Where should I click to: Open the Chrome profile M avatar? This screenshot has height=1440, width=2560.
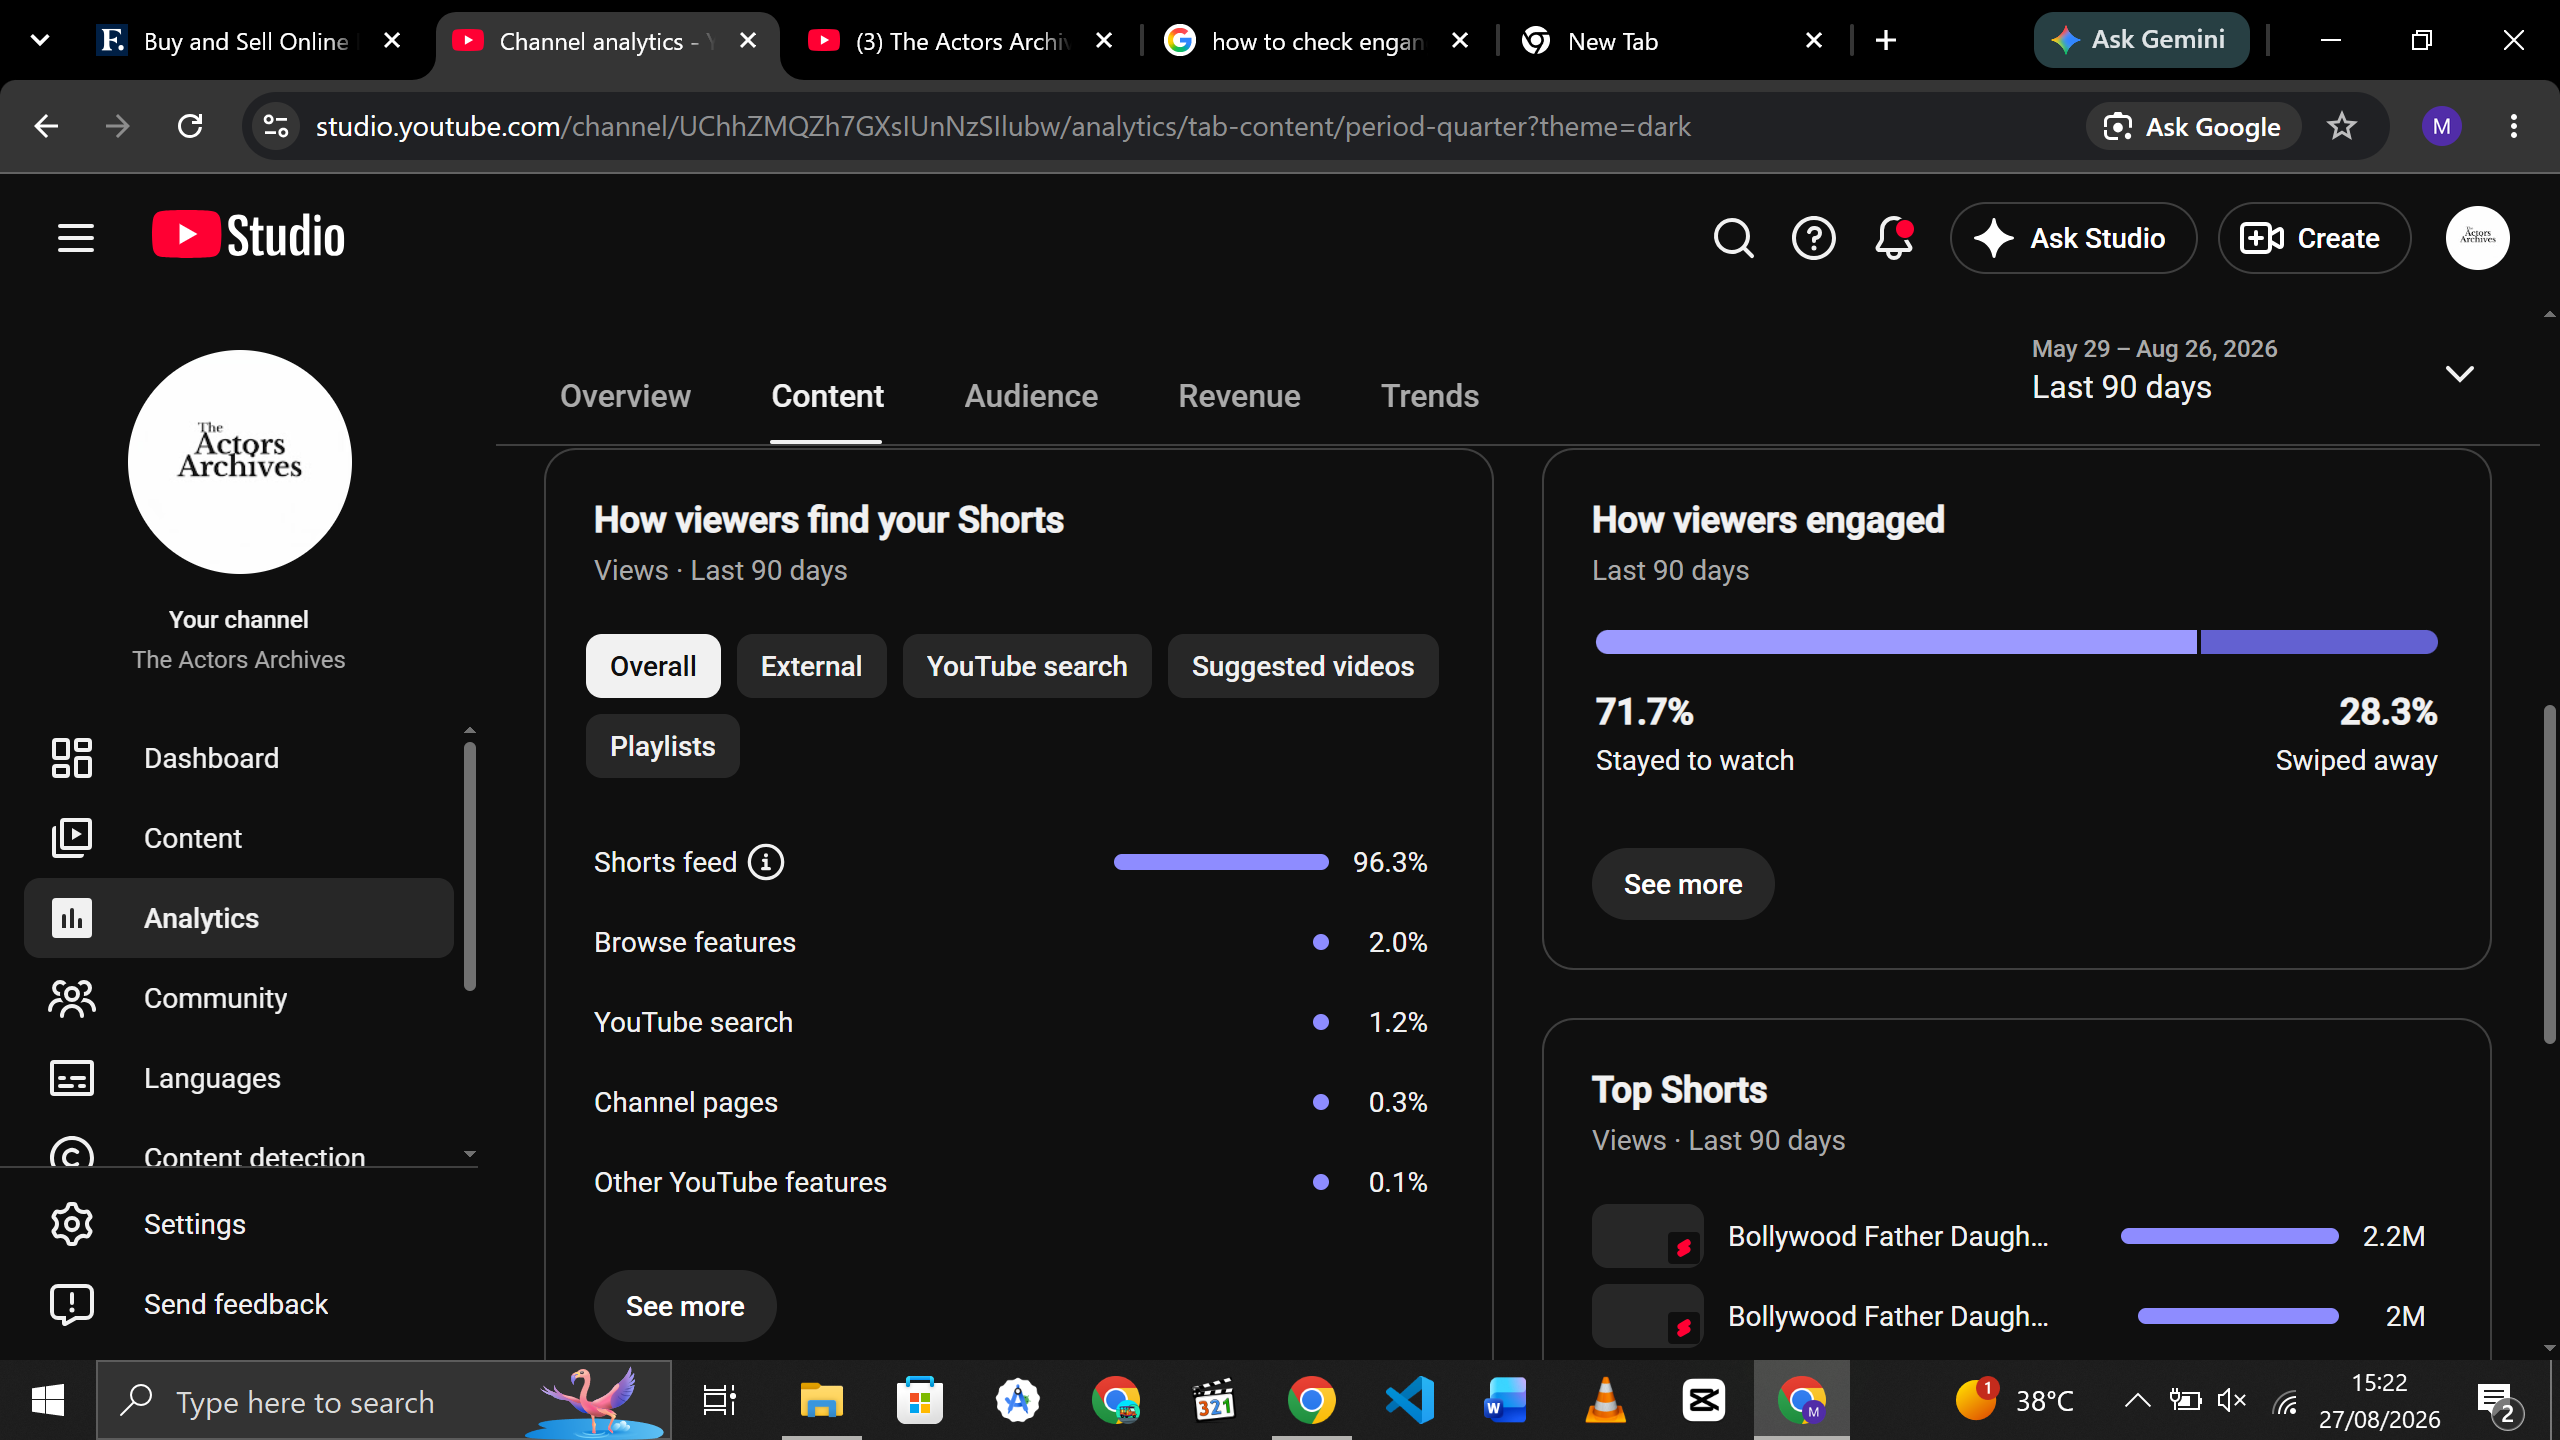[2441, 126]
